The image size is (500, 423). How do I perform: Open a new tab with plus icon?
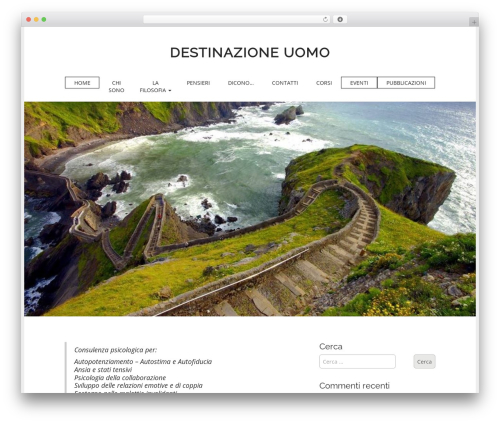(474, 22)
